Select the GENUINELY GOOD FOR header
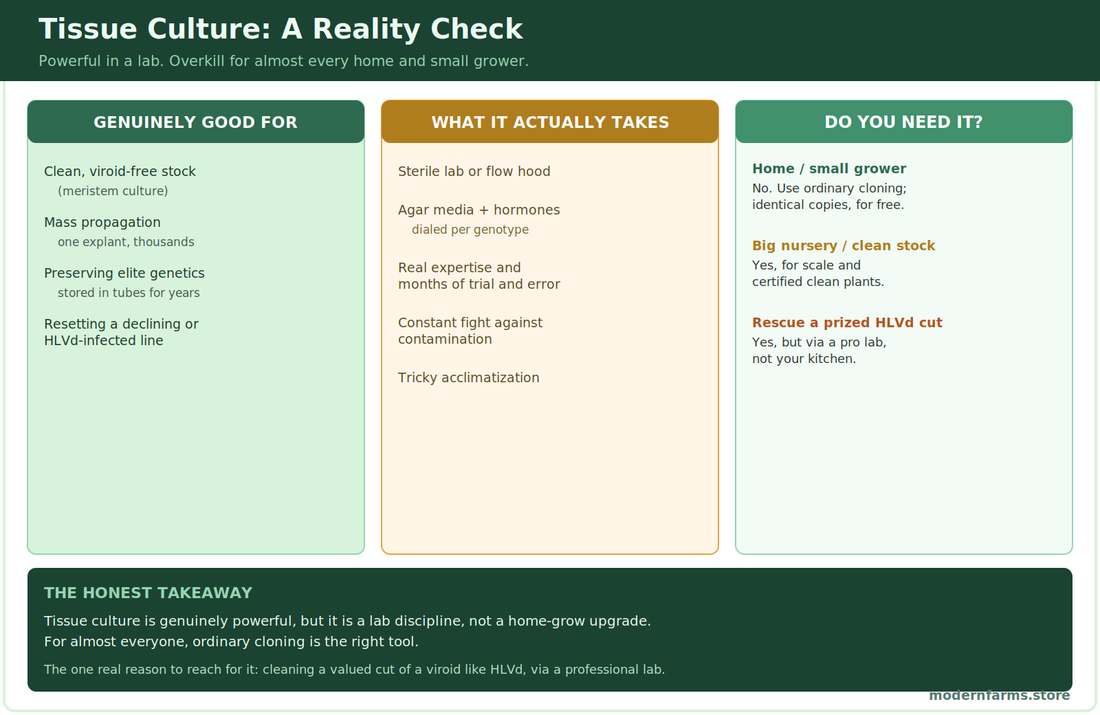 [196, 122]
